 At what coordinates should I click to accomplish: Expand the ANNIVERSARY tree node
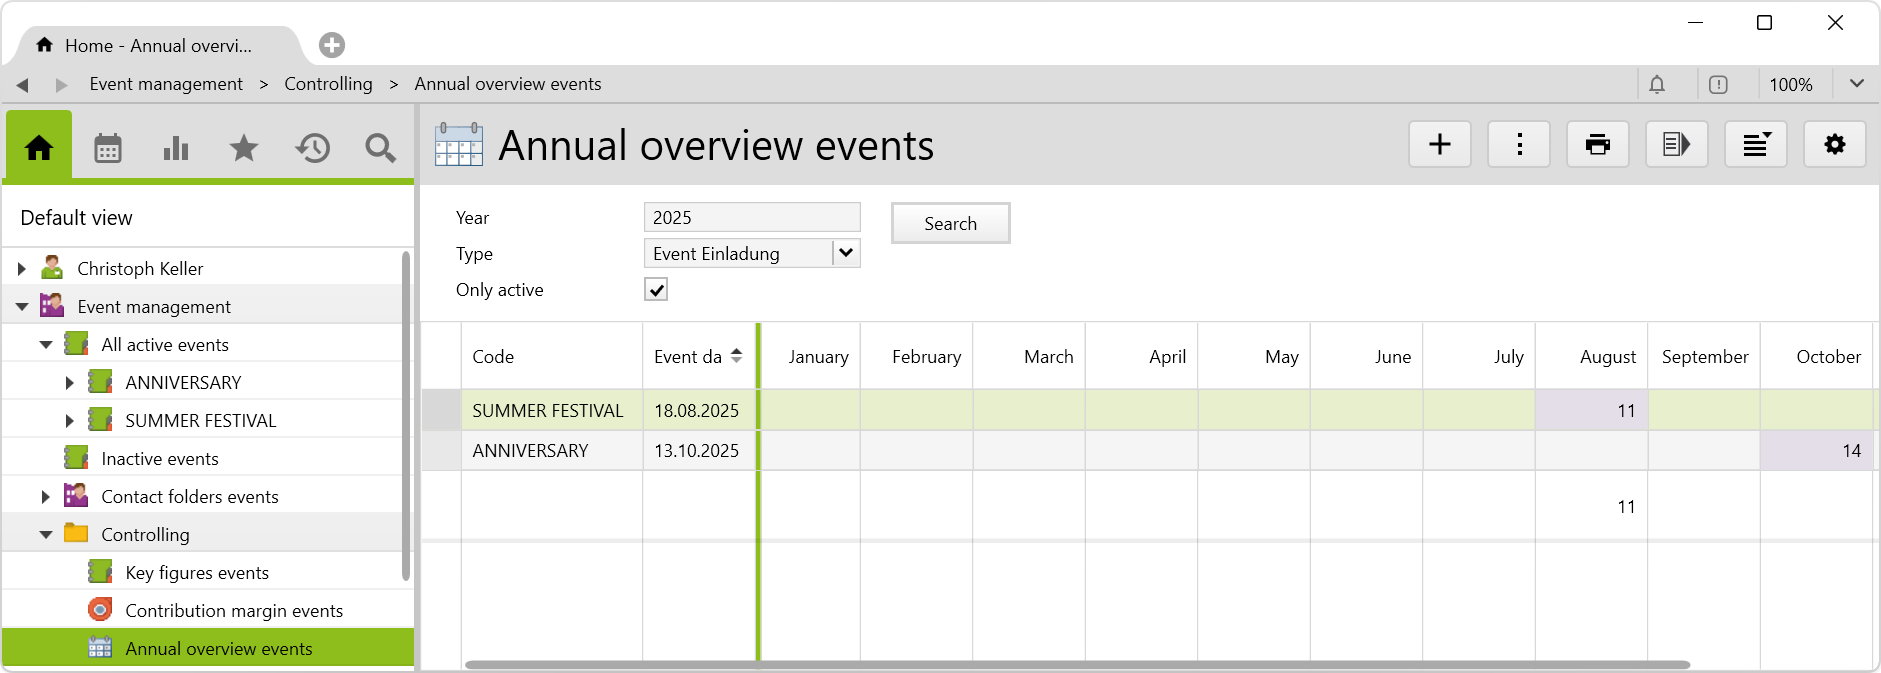pyautogui.click(x=69, y=383)
